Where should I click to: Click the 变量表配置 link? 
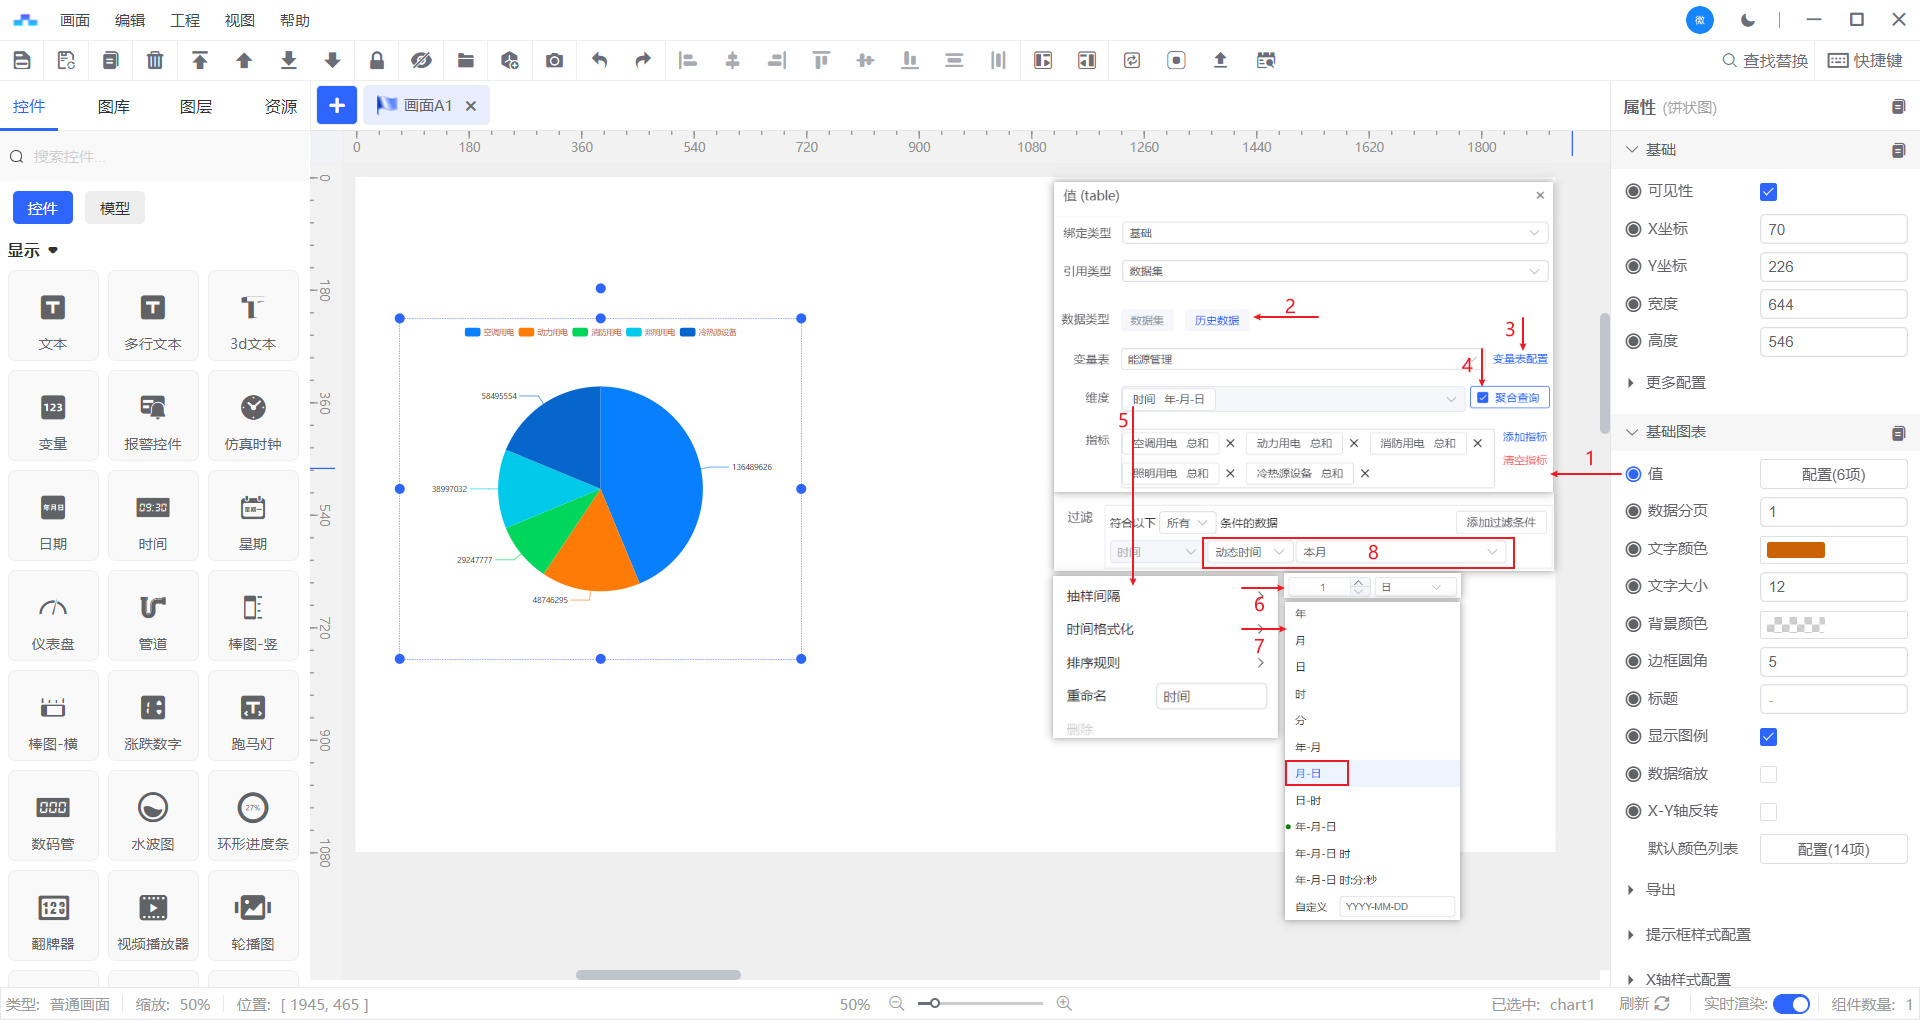1519,359
